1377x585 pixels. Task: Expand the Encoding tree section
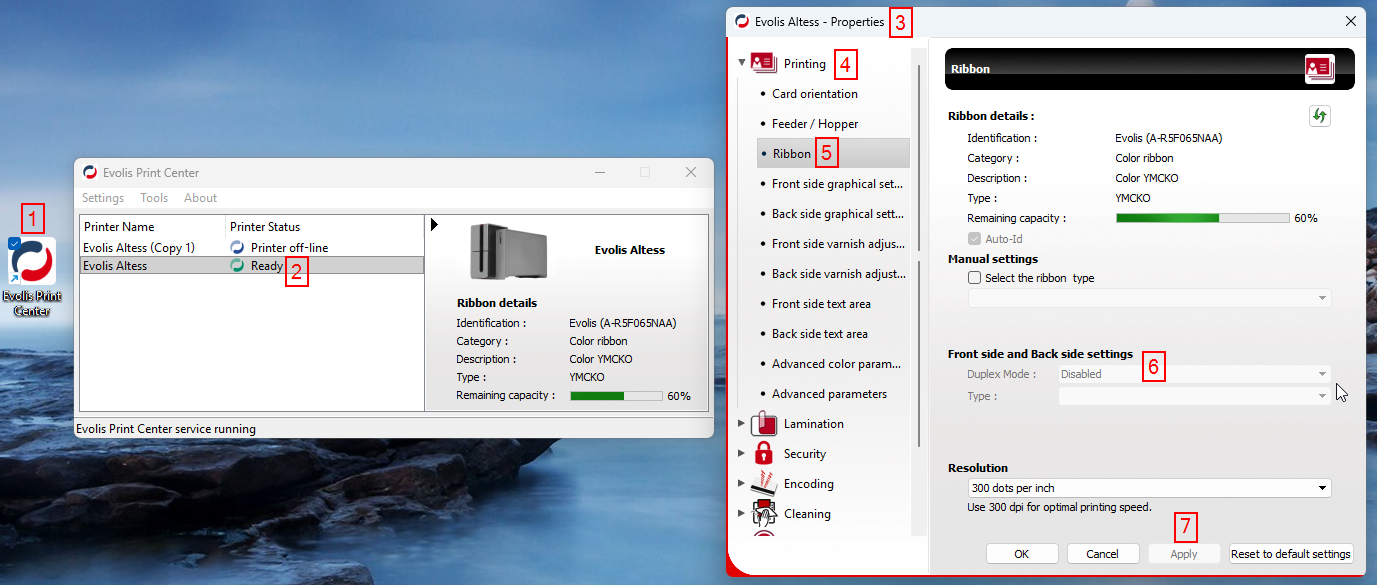click(x=741, y=483)
